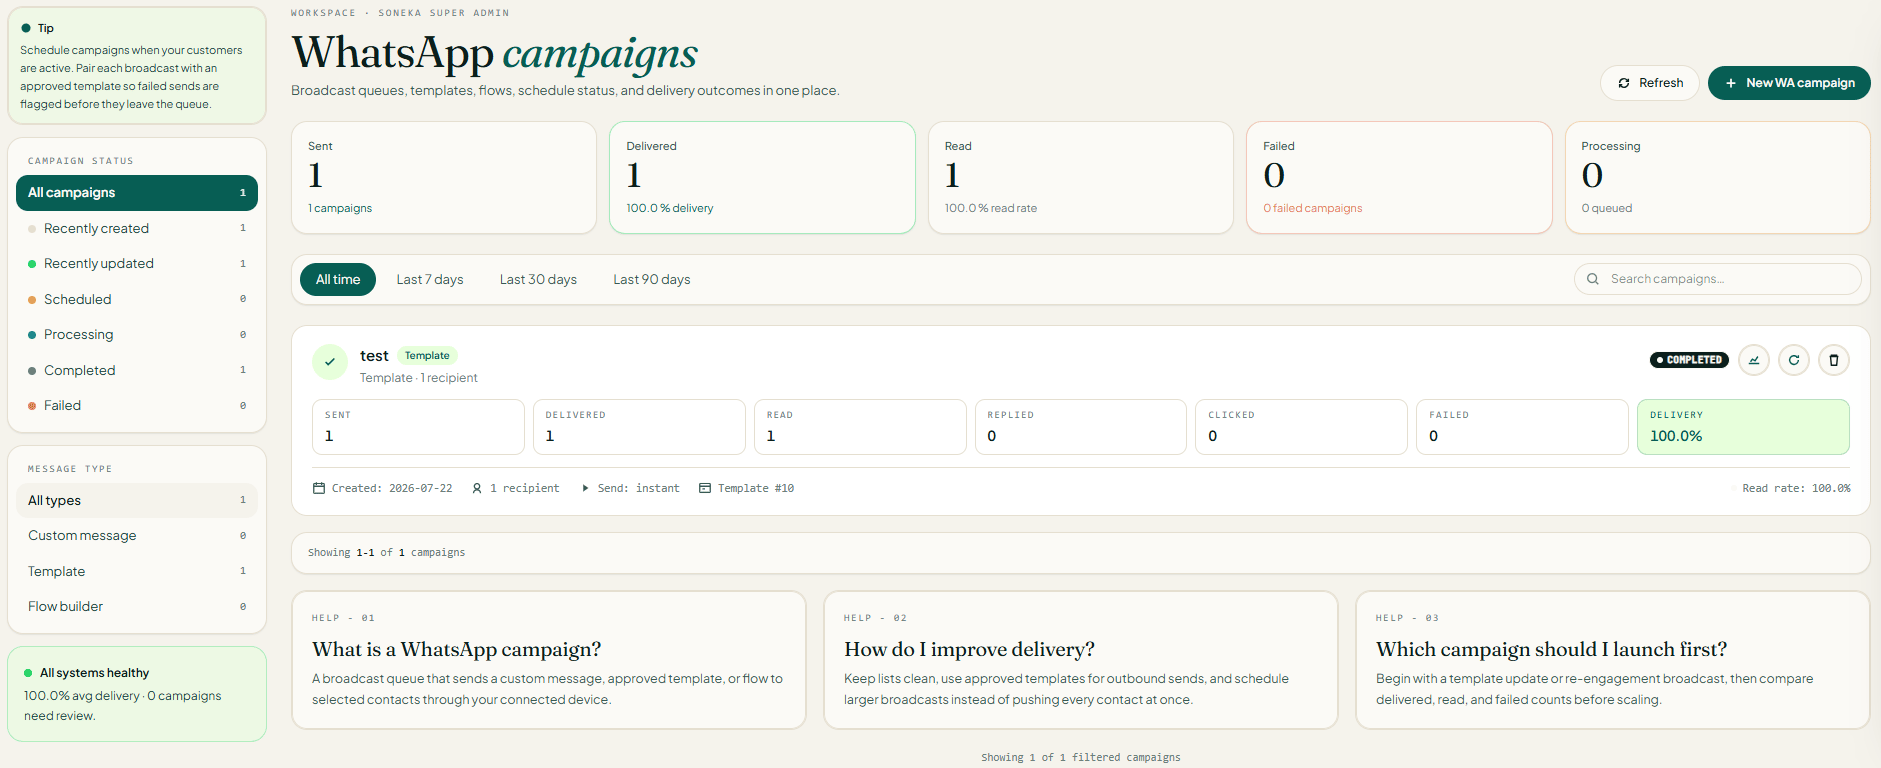This screenshot has height=768, width=1881.
Task: Click the green Template tag next to test
Action: click(x=427, y=356)
